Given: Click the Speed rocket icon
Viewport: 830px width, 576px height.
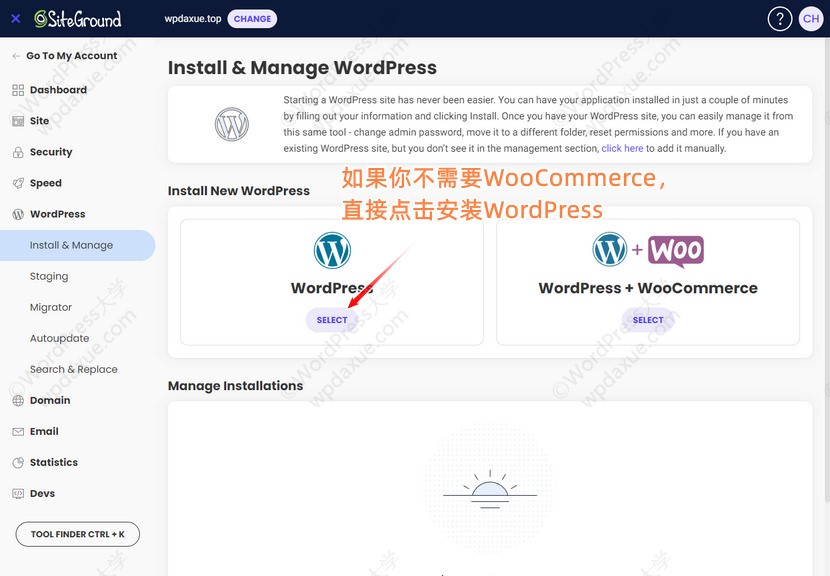Looking at the screenshot, I should (x=18, y=183).
